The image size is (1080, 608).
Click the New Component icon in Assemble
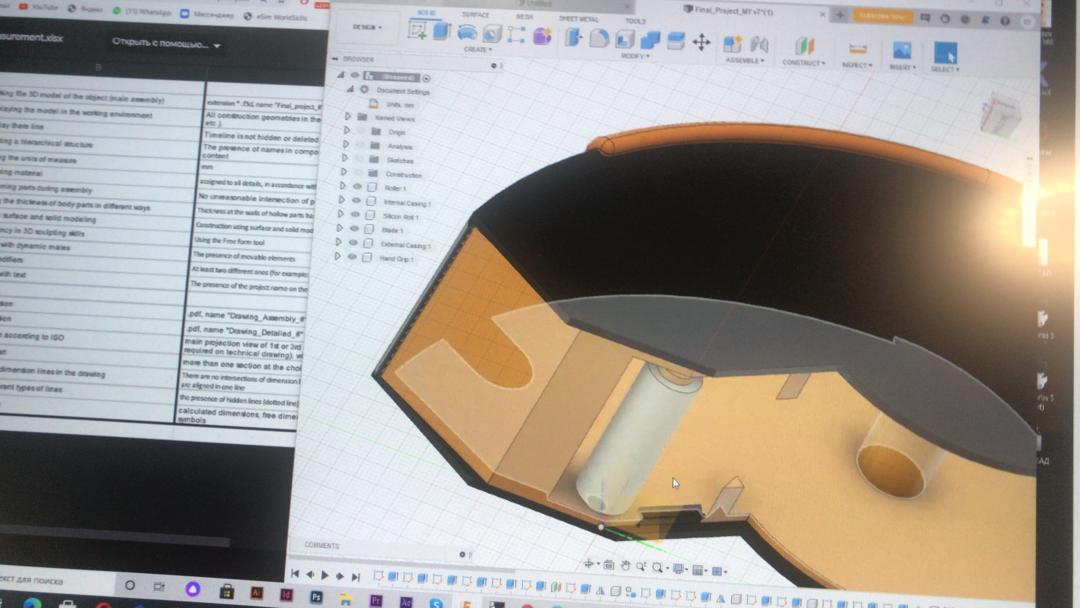(733, 44)
